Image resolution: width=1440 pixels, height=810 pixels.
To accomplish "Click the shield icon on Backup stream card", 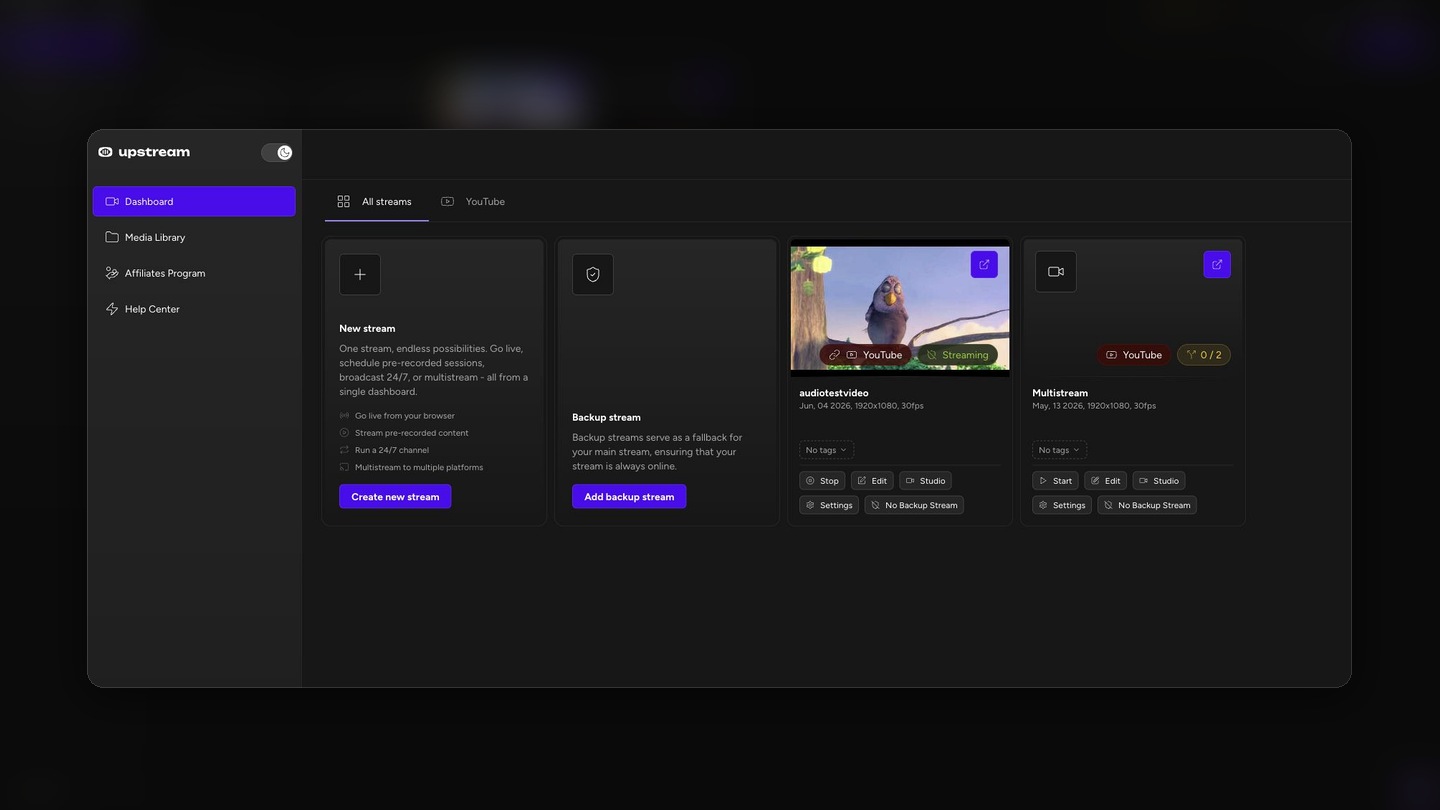I will tap(593, 274).
